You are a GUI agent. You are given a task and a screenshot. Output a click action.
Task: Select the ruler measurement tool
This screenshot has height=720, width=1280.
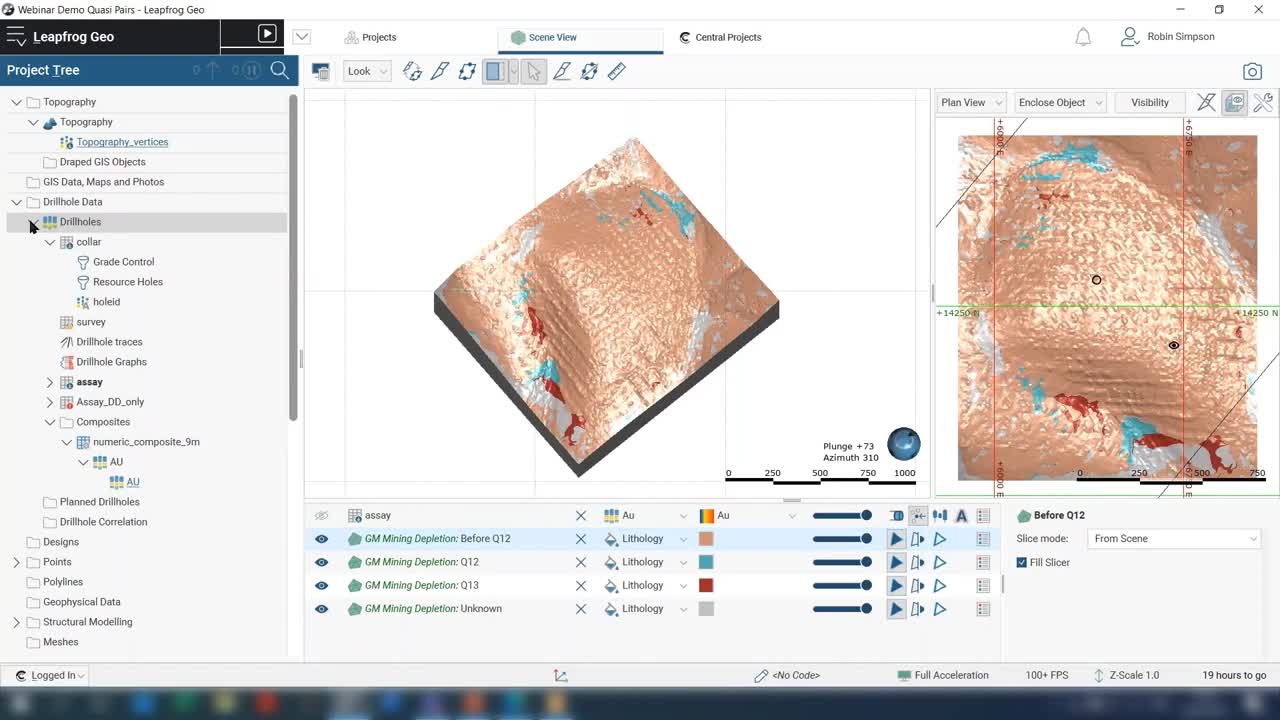[617, 71]
